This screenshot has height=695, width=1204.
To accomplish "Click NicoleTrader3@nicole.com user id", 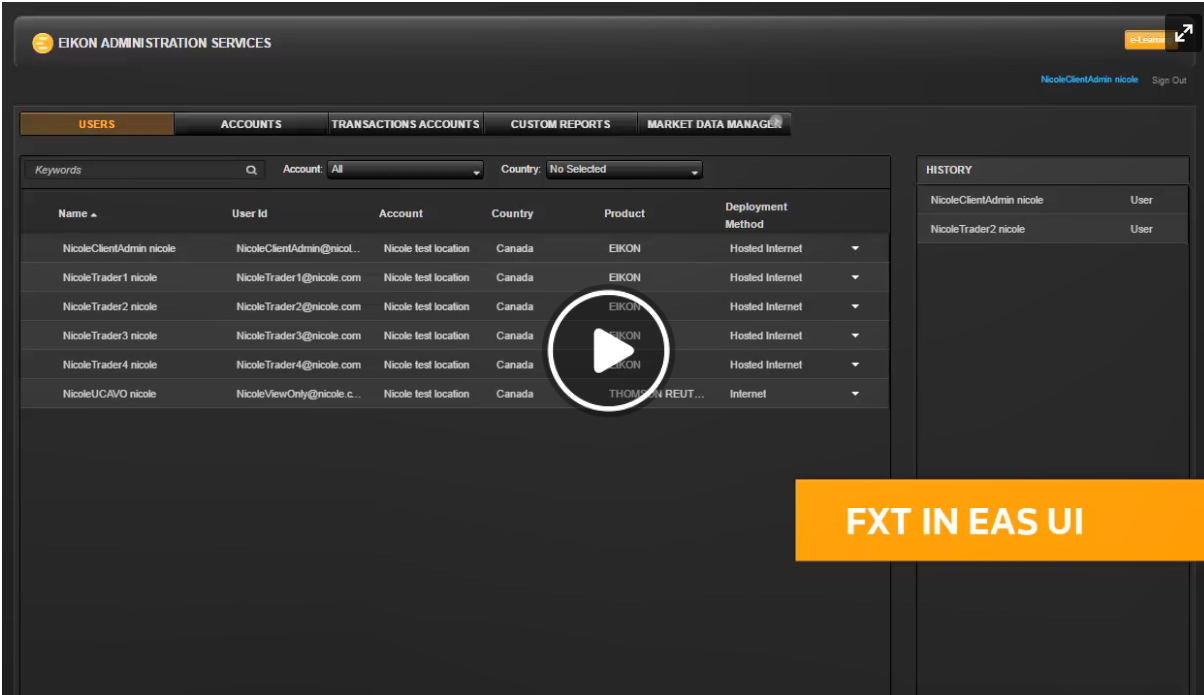I will point(298,335).
